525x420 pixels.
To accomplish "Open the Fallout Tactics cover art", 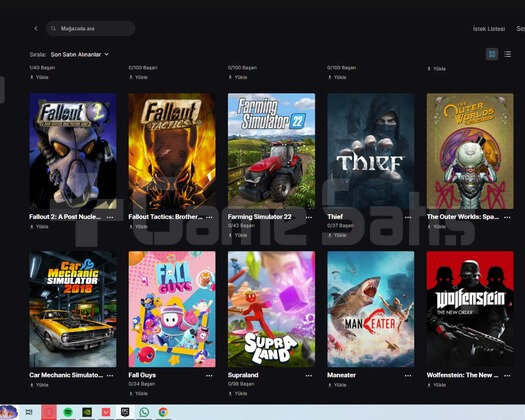I will click(x=172, y=151).
